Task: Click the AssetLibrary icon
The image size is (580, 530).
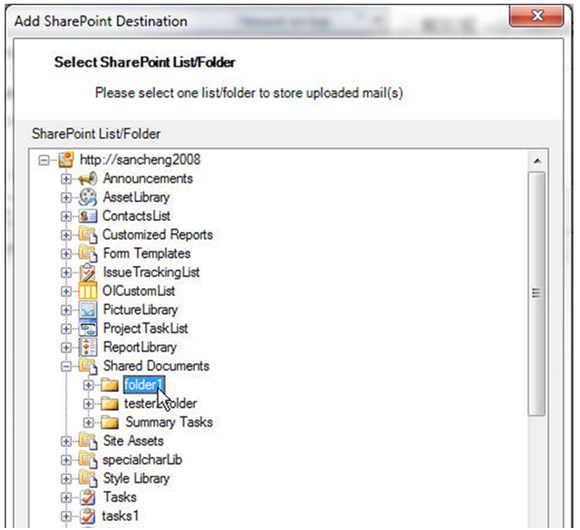Action: click(88, 197)
